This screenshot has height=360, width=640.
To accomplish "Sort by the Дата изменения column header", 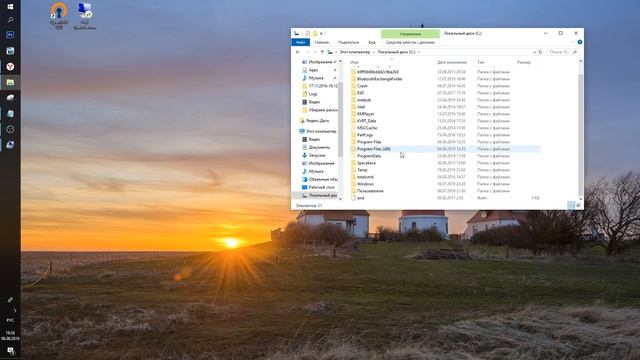I will click(451, 62).
